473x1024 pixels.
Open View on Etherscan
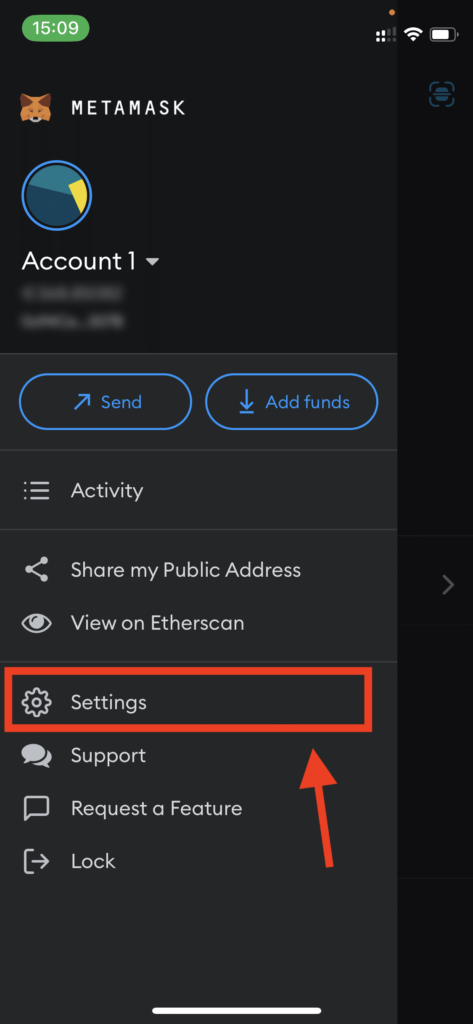pyautogui.click(x=199, y=623)
